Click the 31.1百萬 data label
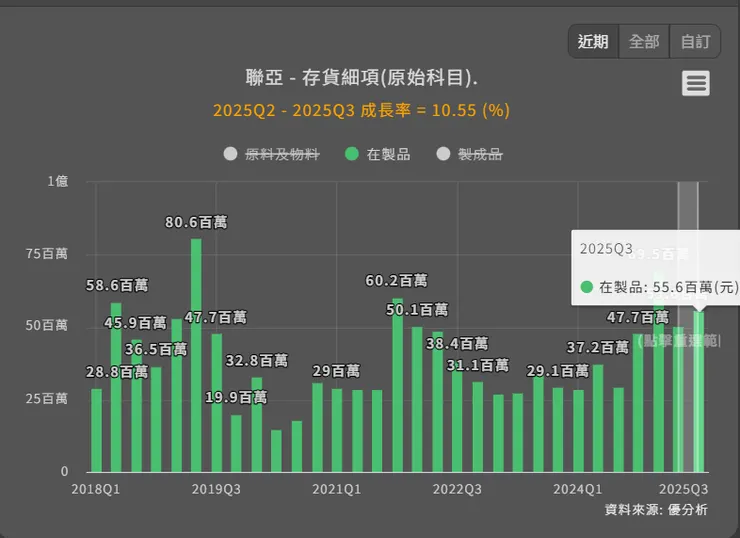Image resolution: width=740 pixels, height=538 pixels. click(478, 365)
